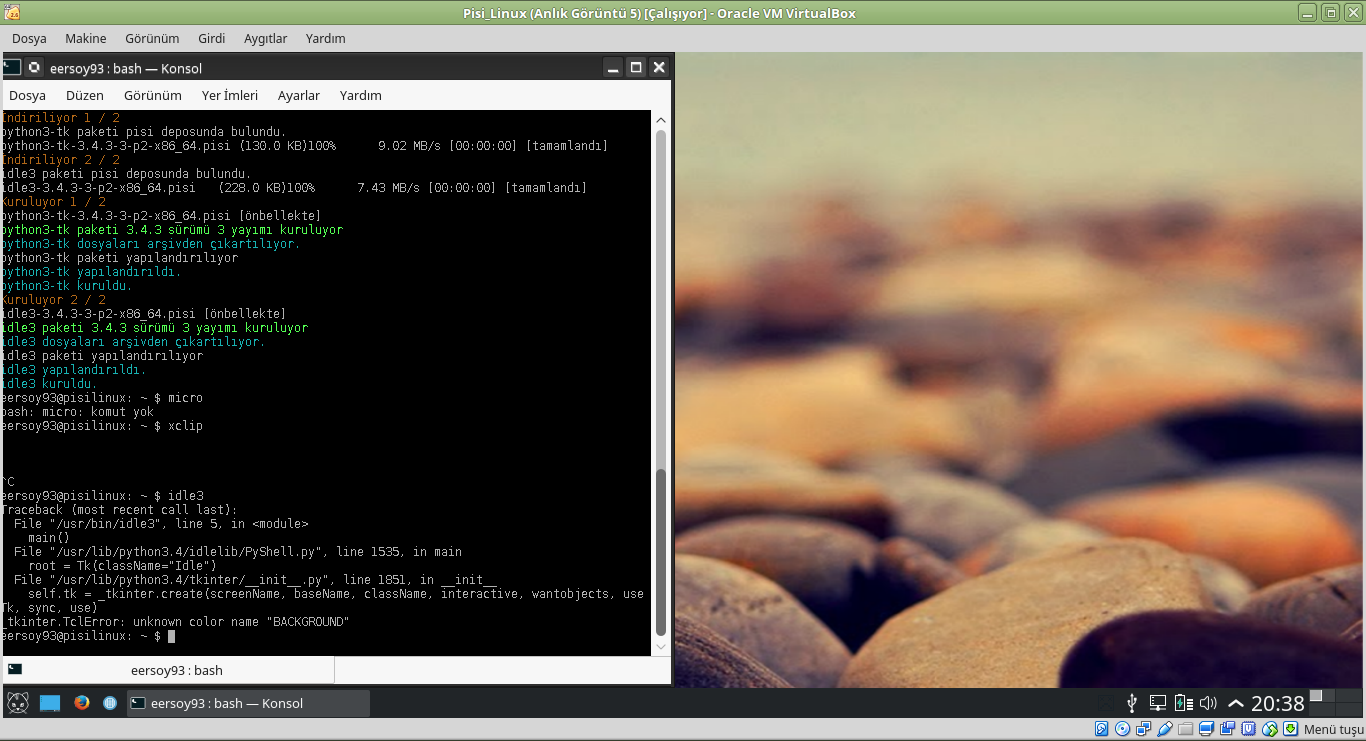This screenshot has width=1366, height=741.
Task: Open Konsol Yardım menu
Action: point(361,95)
